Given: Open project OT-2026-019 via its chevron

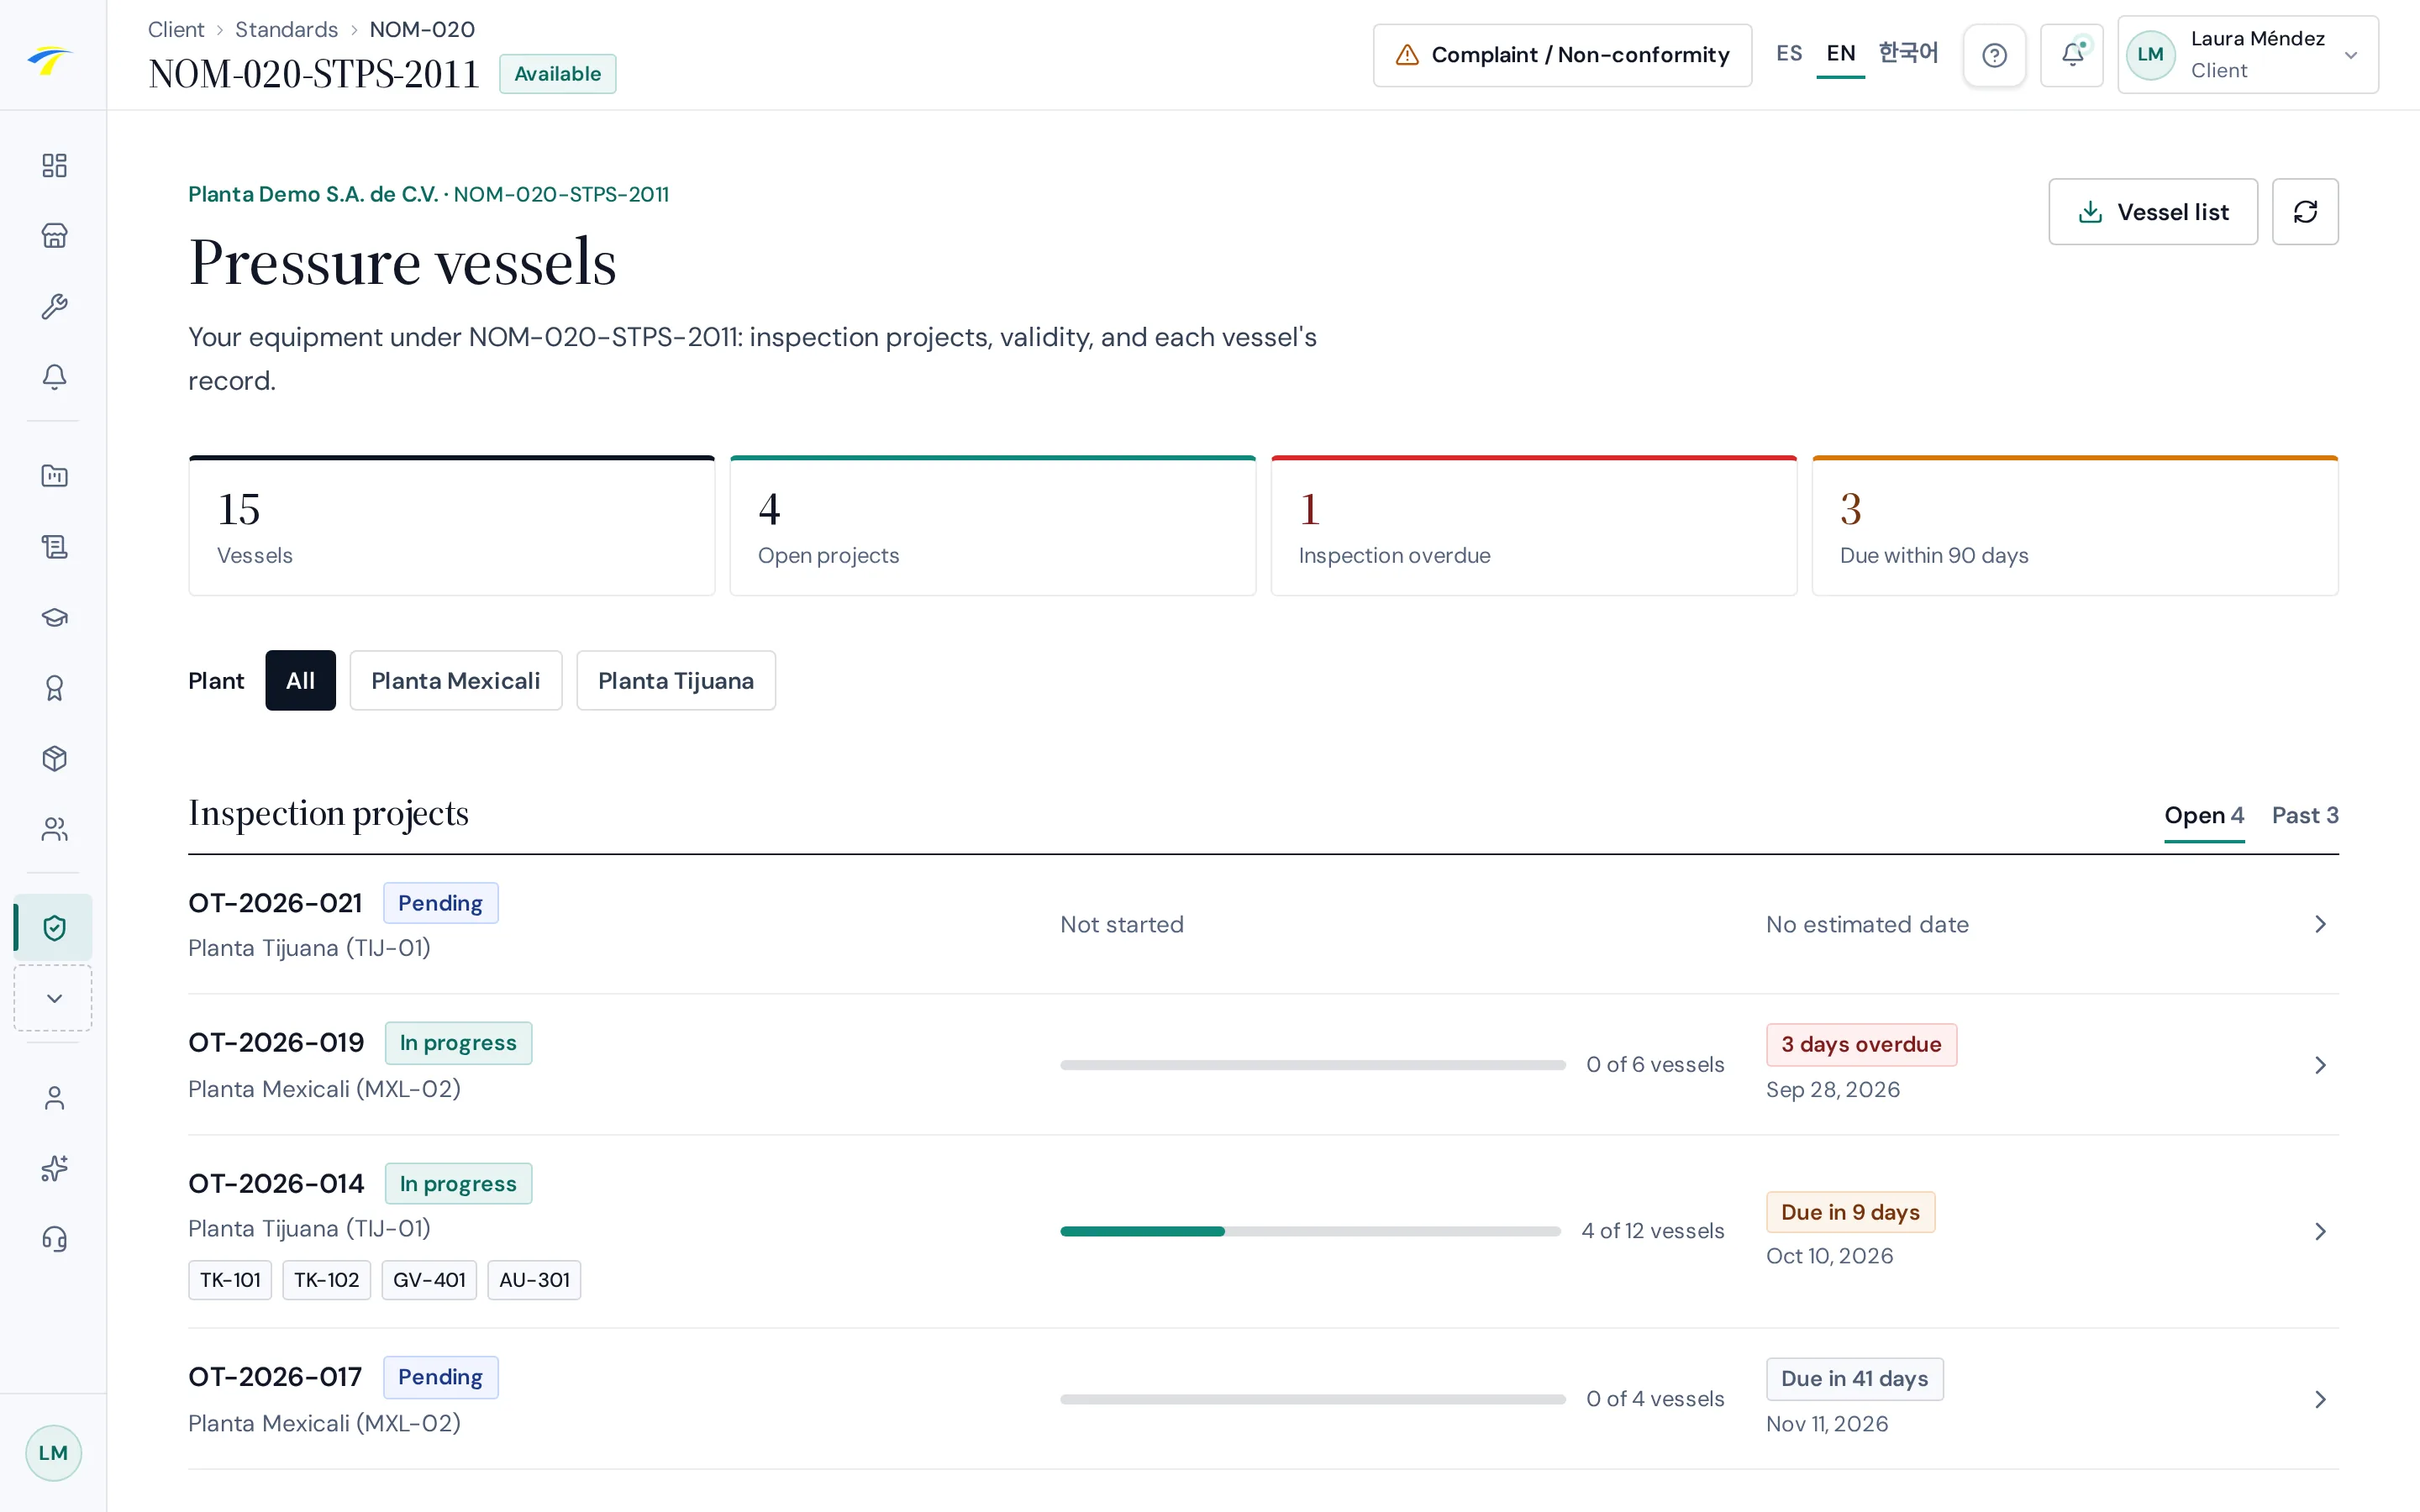Looking at the screenshot, I should [x=2320, y=1065].
